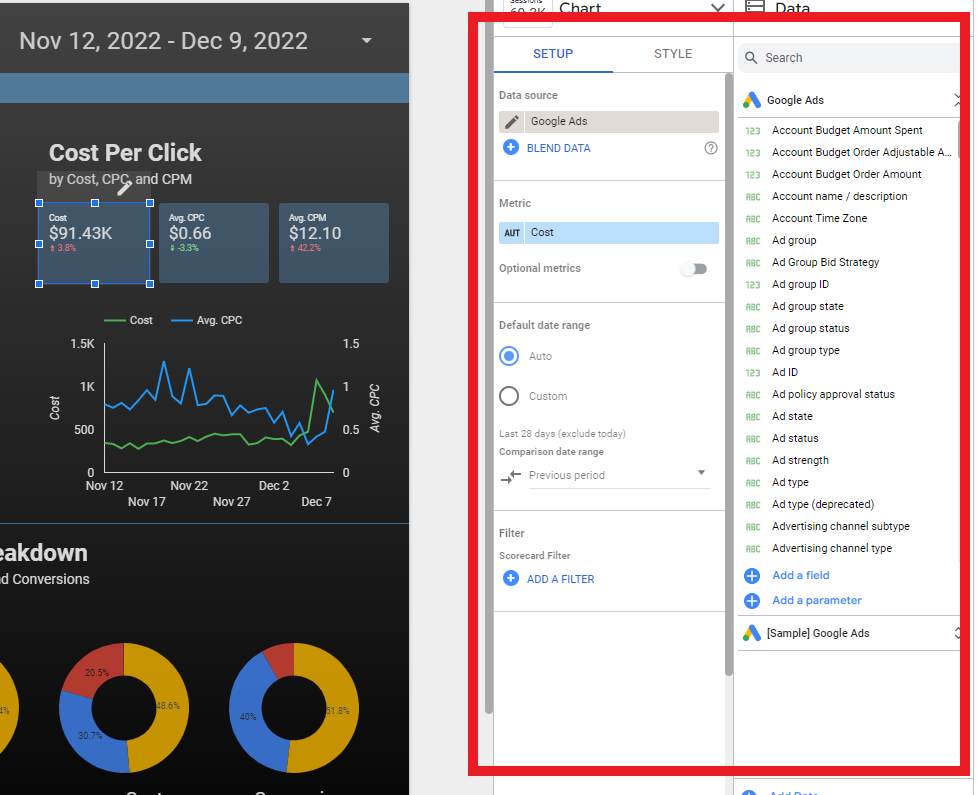Enable the Optional metrics toggle
The image size is (977, 795).
695,268
